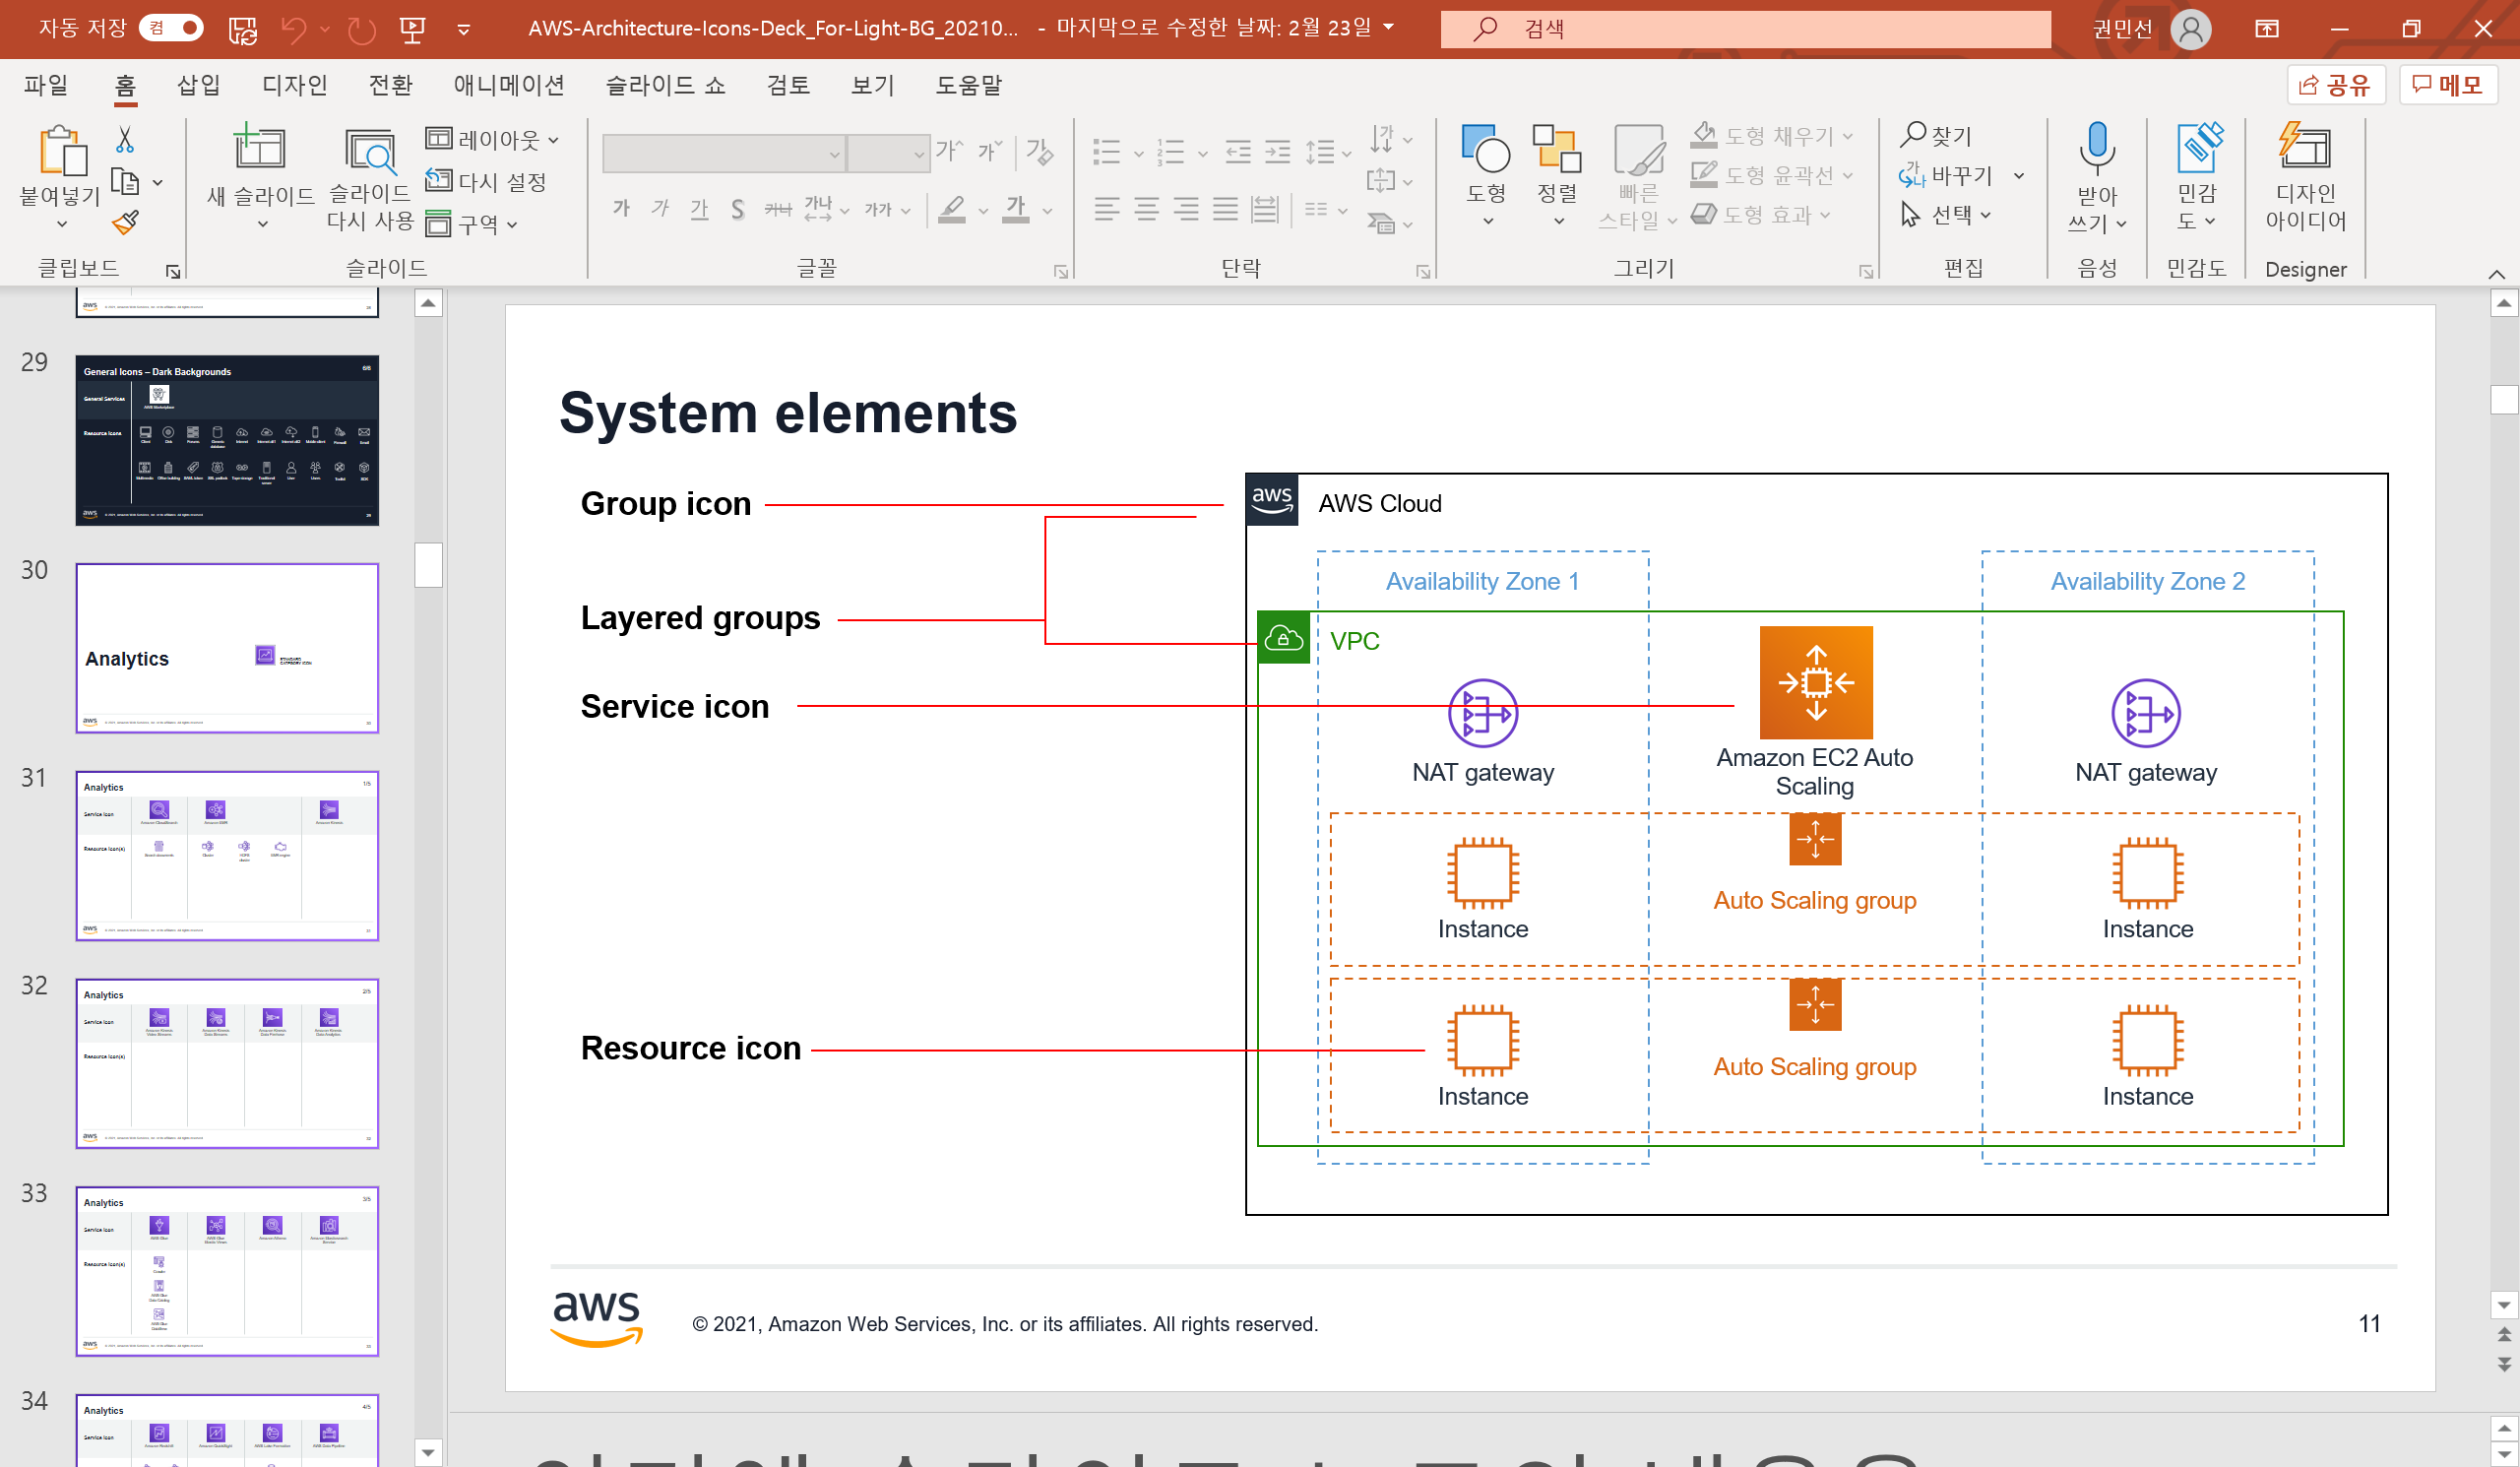Click the Cut scissors icon
This screenshot has width=2520, height=1467.
[125, 140]
